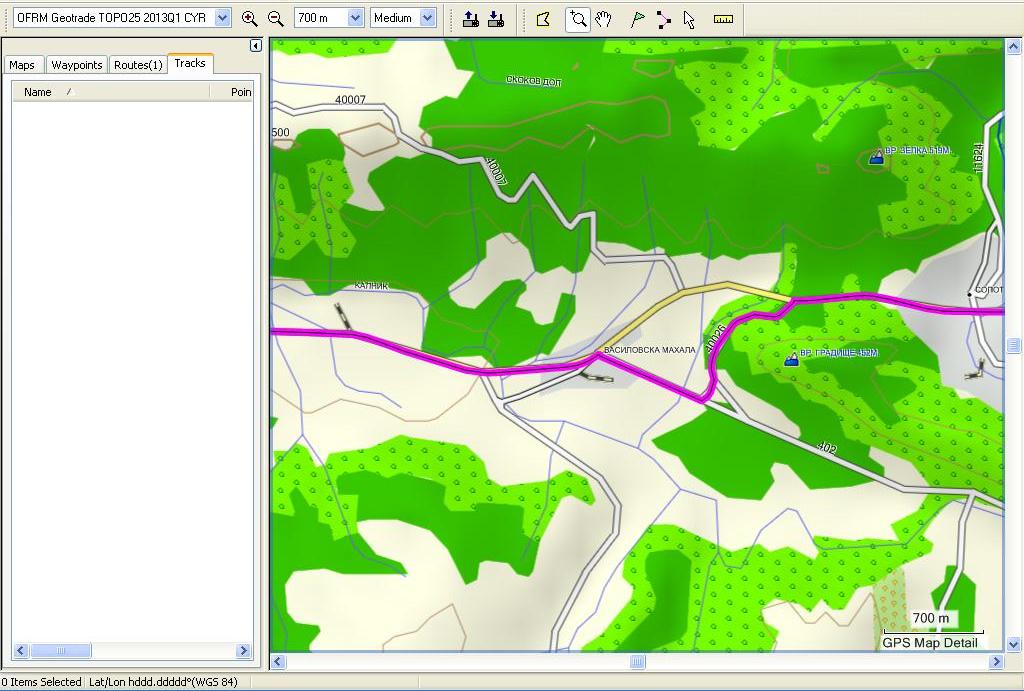Click the road label 40026

[716, 337]
